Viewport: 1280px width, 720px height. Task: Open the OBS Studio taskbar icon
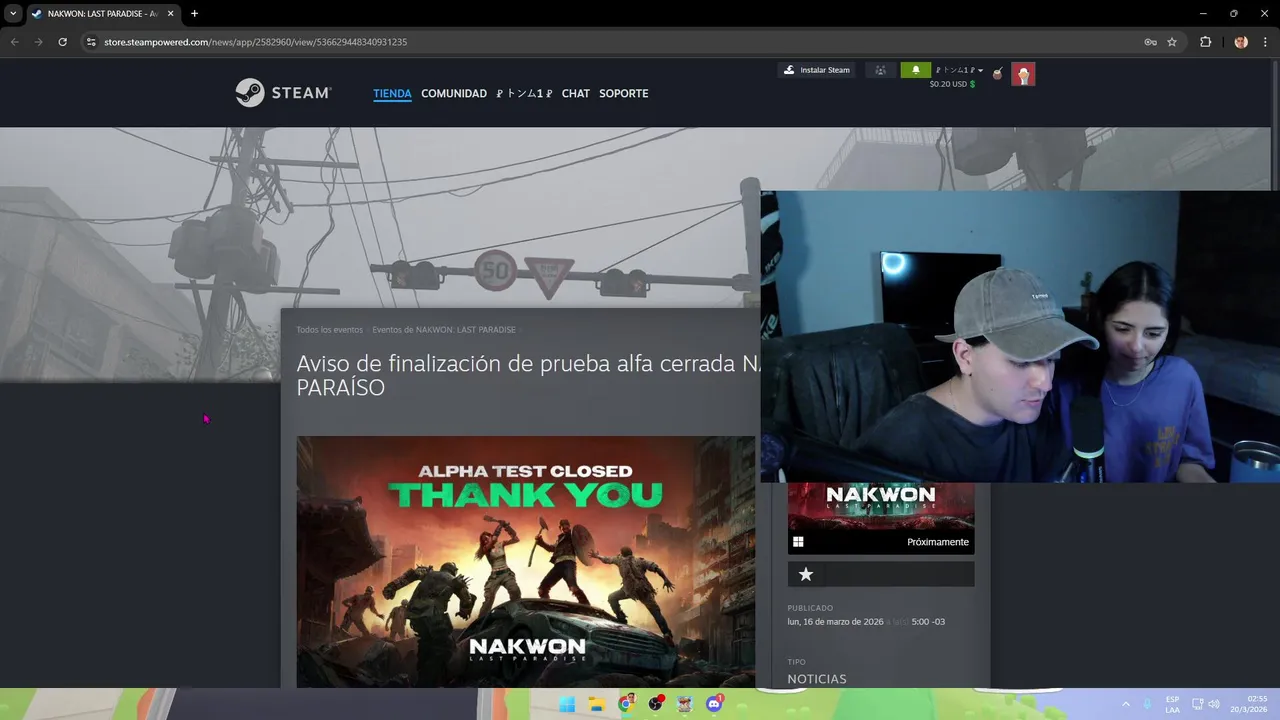tap(655, 704)
